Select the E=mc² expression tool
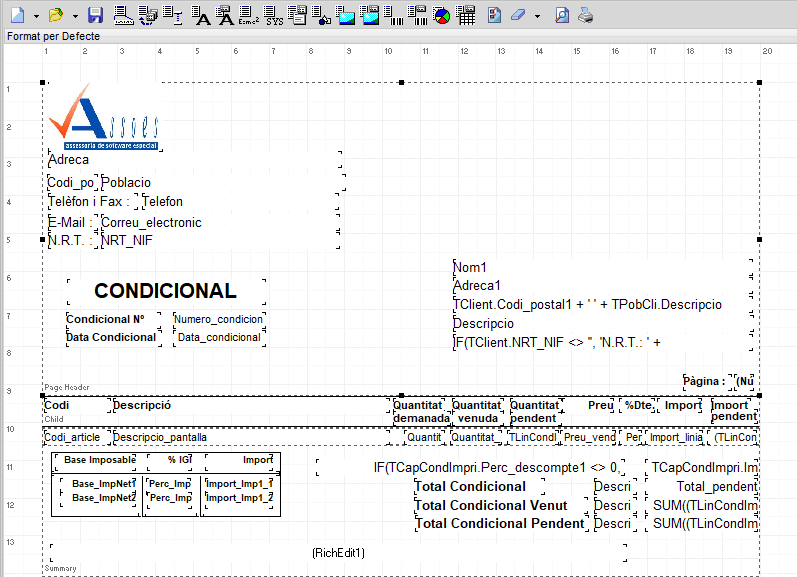Screen dimensions: 797x577 249,15
